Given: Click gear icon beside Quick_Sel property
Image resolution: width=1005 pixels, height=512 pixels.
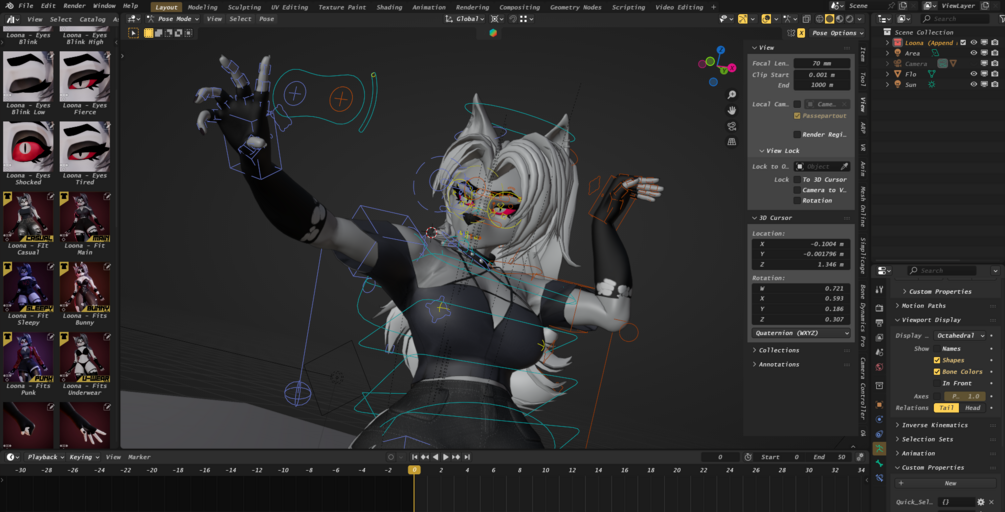Looking at the screenshot, I should (980, 502).
